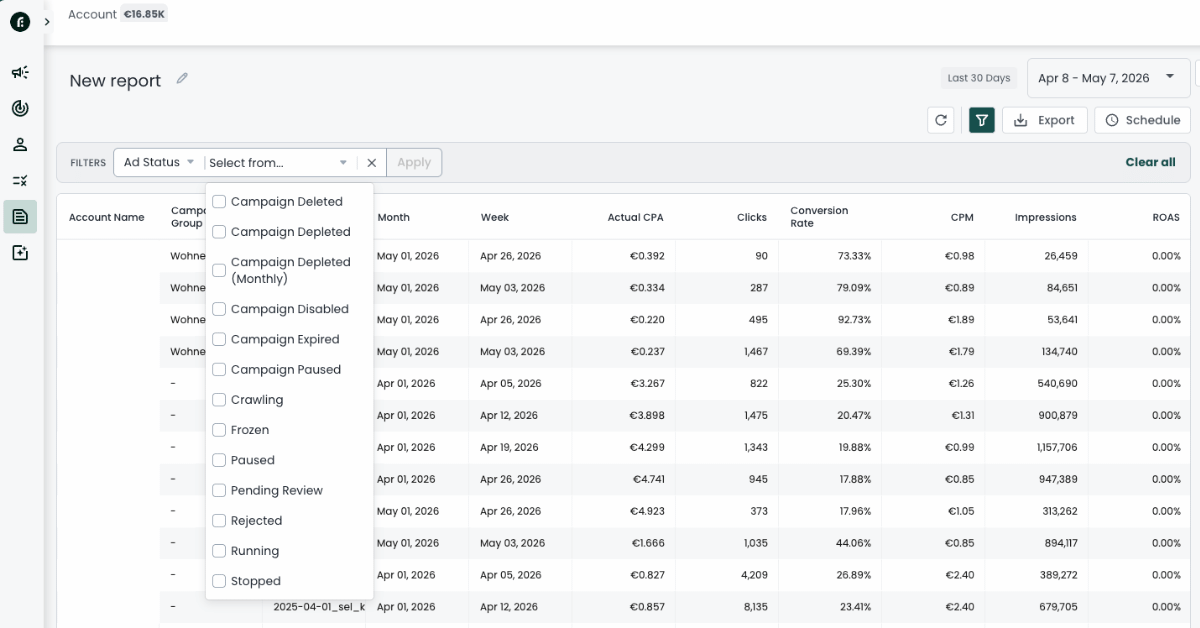Image resolution: width=1200 pixels, height=628 pixels.
Task: Export the report
Action: [1044, 120]
